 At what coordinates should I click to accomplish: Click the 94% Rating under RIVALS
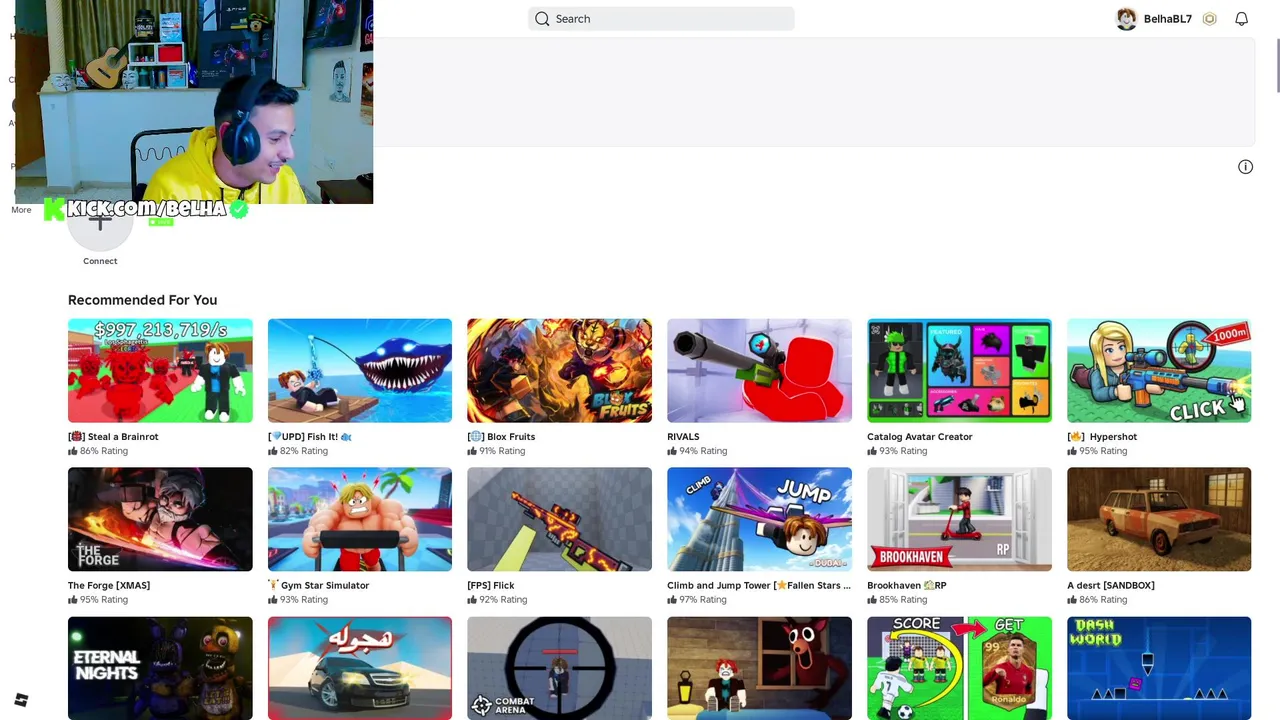(x=697, y=451)
